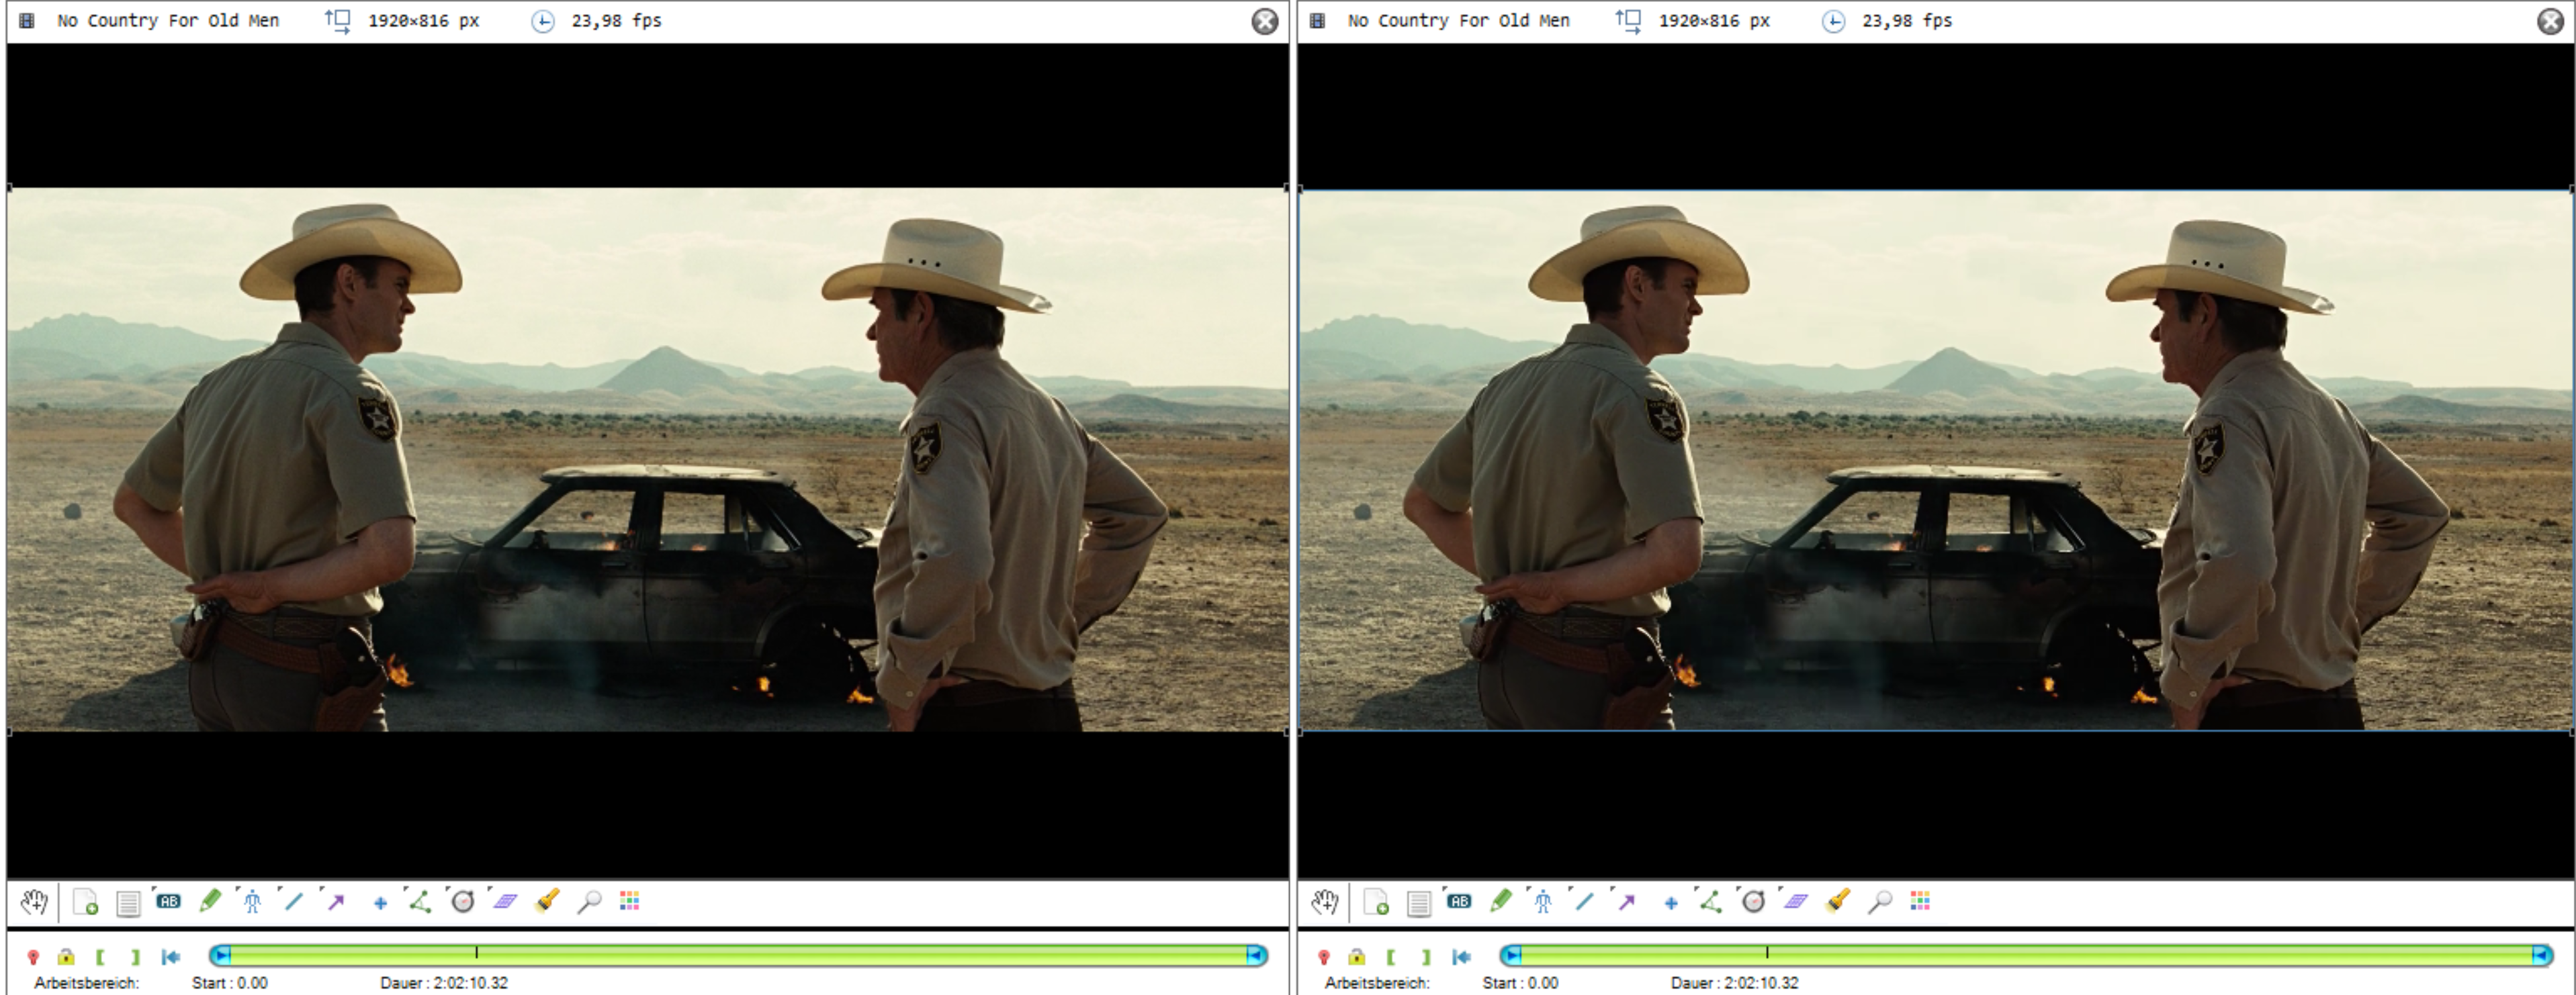Reset working zone arrow in right player
Viewport: 2576px width, 995px height.
(1461, 957)
